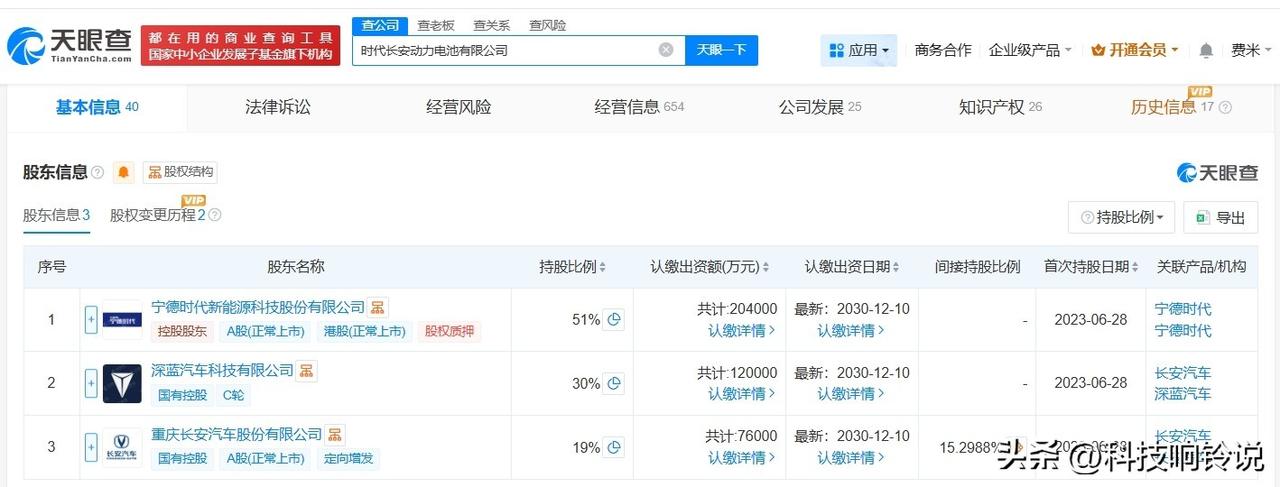Clear the search box with the X icon

[666, 50]
